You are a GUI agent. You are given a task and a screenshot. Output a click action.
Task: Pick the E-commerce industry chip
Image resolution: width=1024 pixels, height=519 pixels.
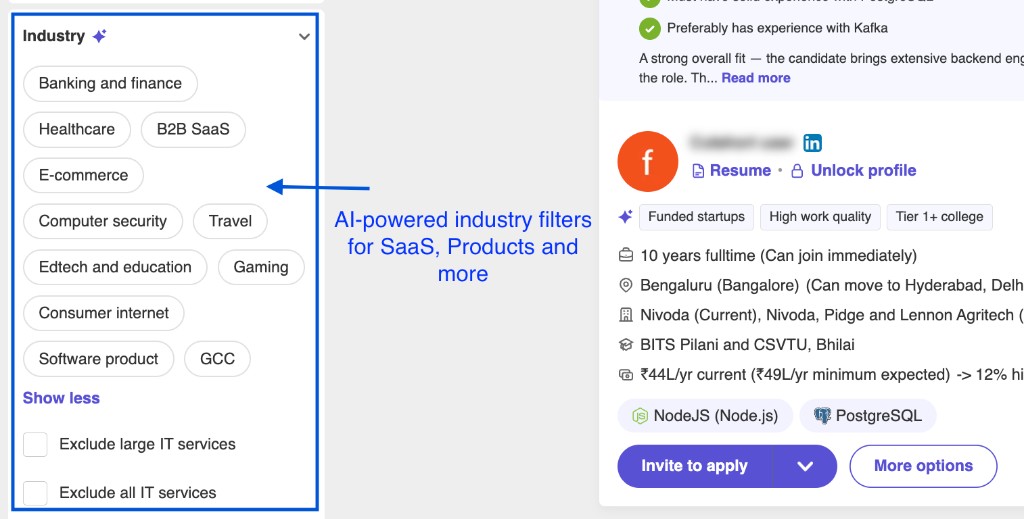[x=84, y=175]
